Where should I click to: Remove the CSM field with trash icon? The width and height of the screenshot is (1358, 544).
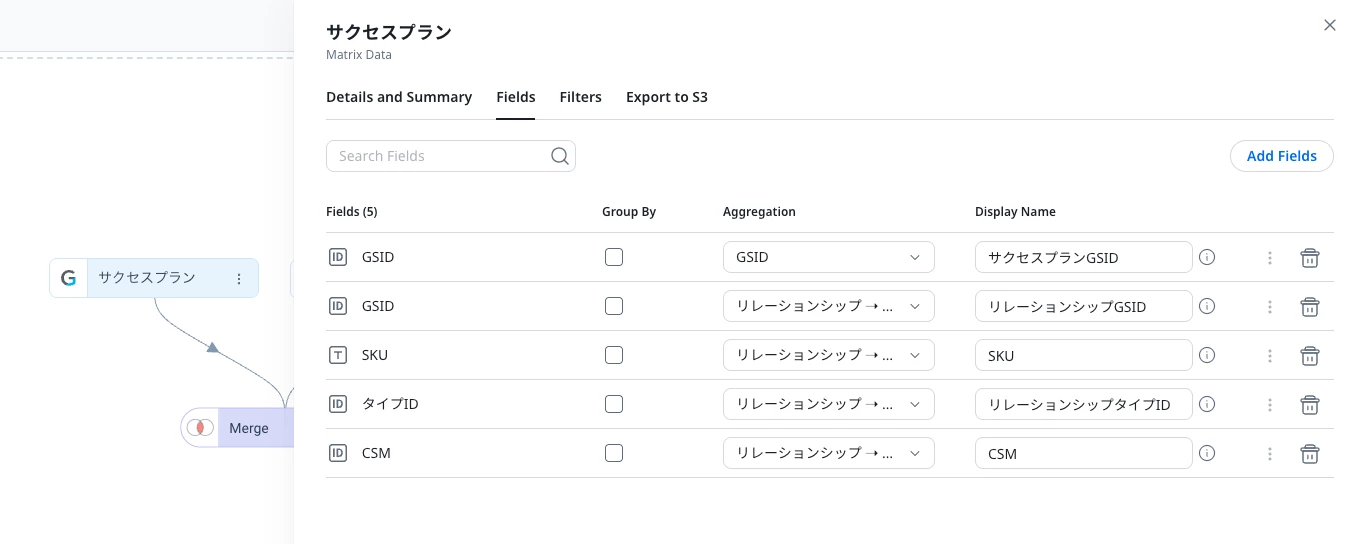click(1309, 454)
